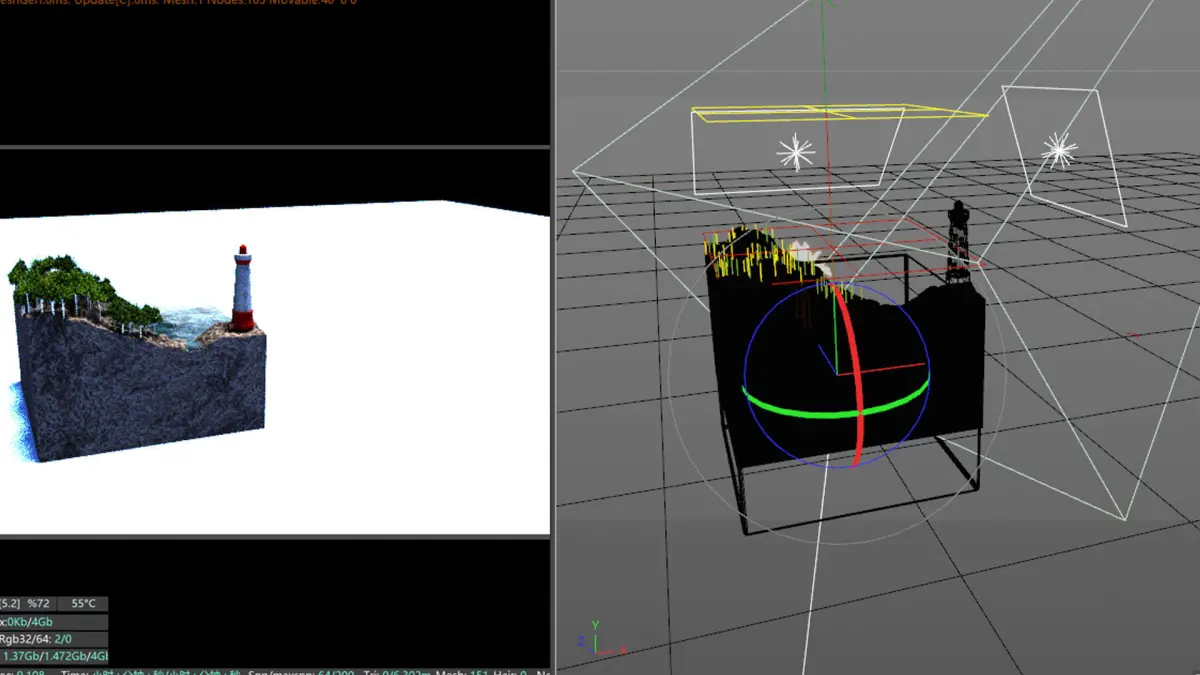The width and height of the screenshot is (1200, 675).
Task: Click the 1.37Gb/1.472Gb memory usage line
Action: point(54,657)
